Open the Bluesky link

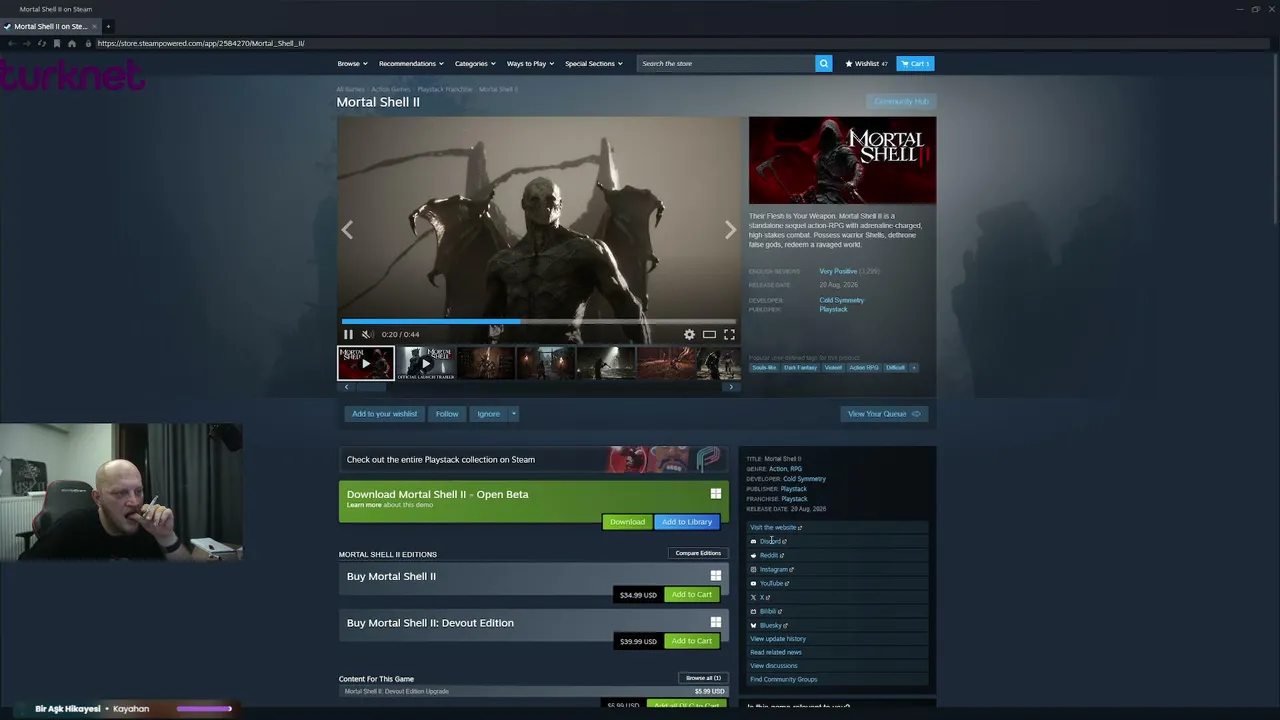773,625
